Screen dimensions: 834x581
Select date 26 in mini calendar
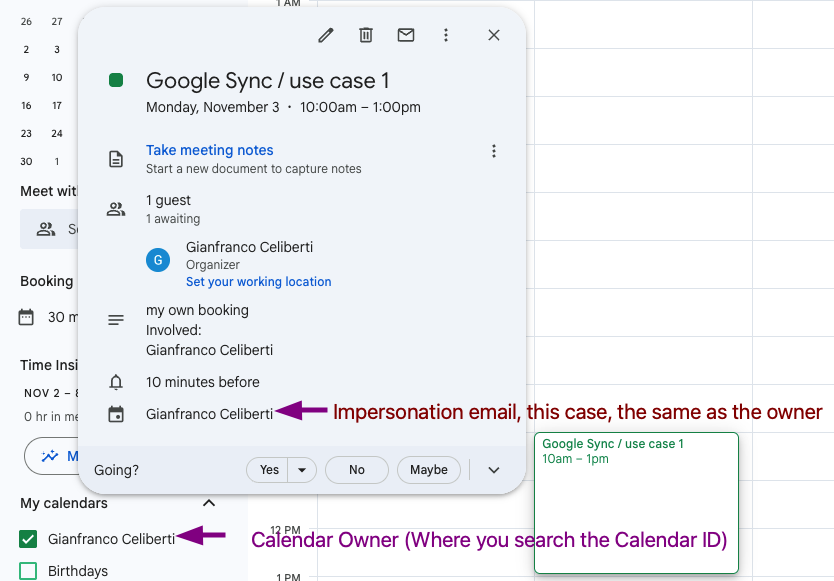click(x=26, y=22)
